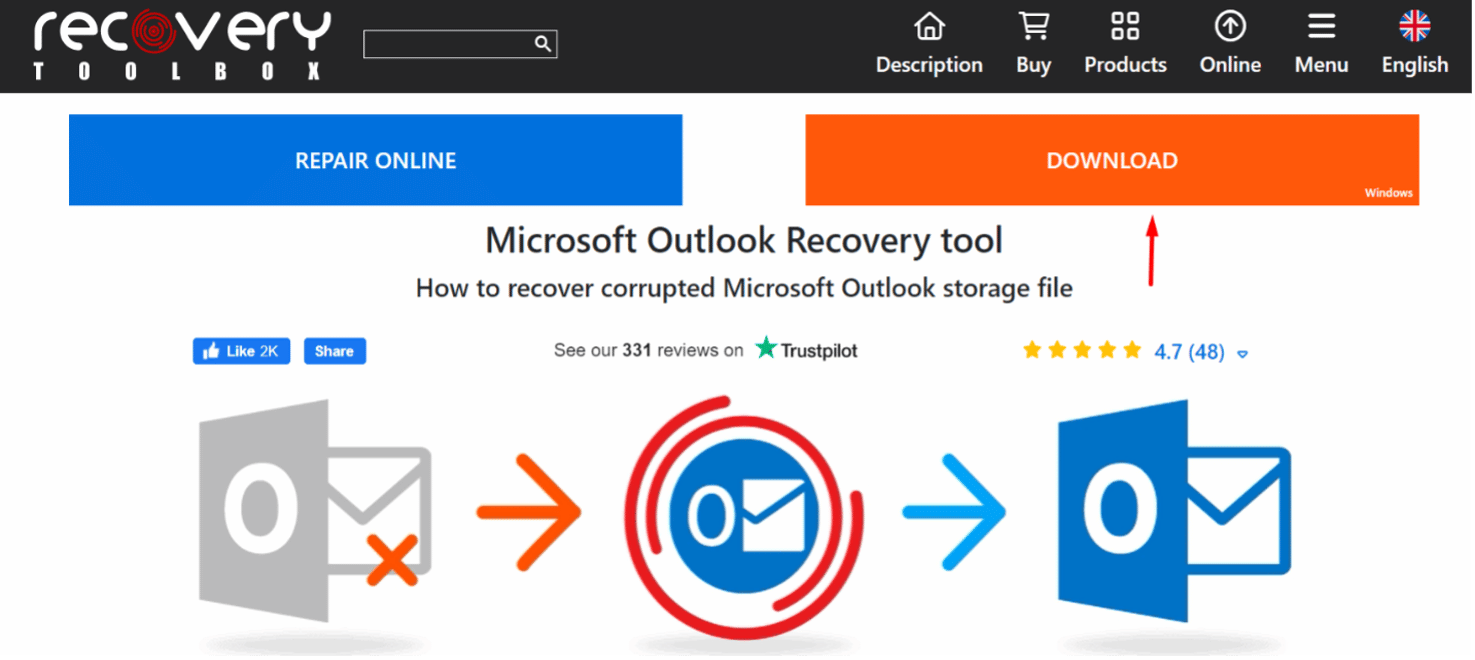Click the 'How to recover corrupted' subtitle
The image size is (1475, 660).
744,289
